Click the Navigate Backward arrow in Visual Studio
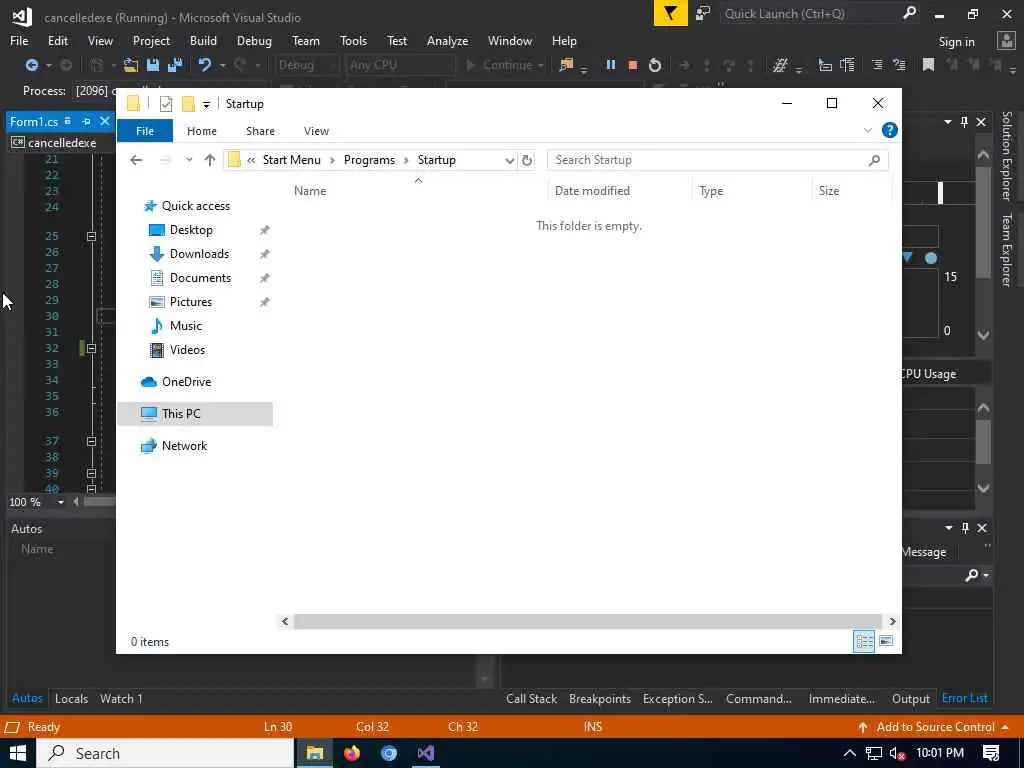 pyautogui.click(x=31, y=65)
